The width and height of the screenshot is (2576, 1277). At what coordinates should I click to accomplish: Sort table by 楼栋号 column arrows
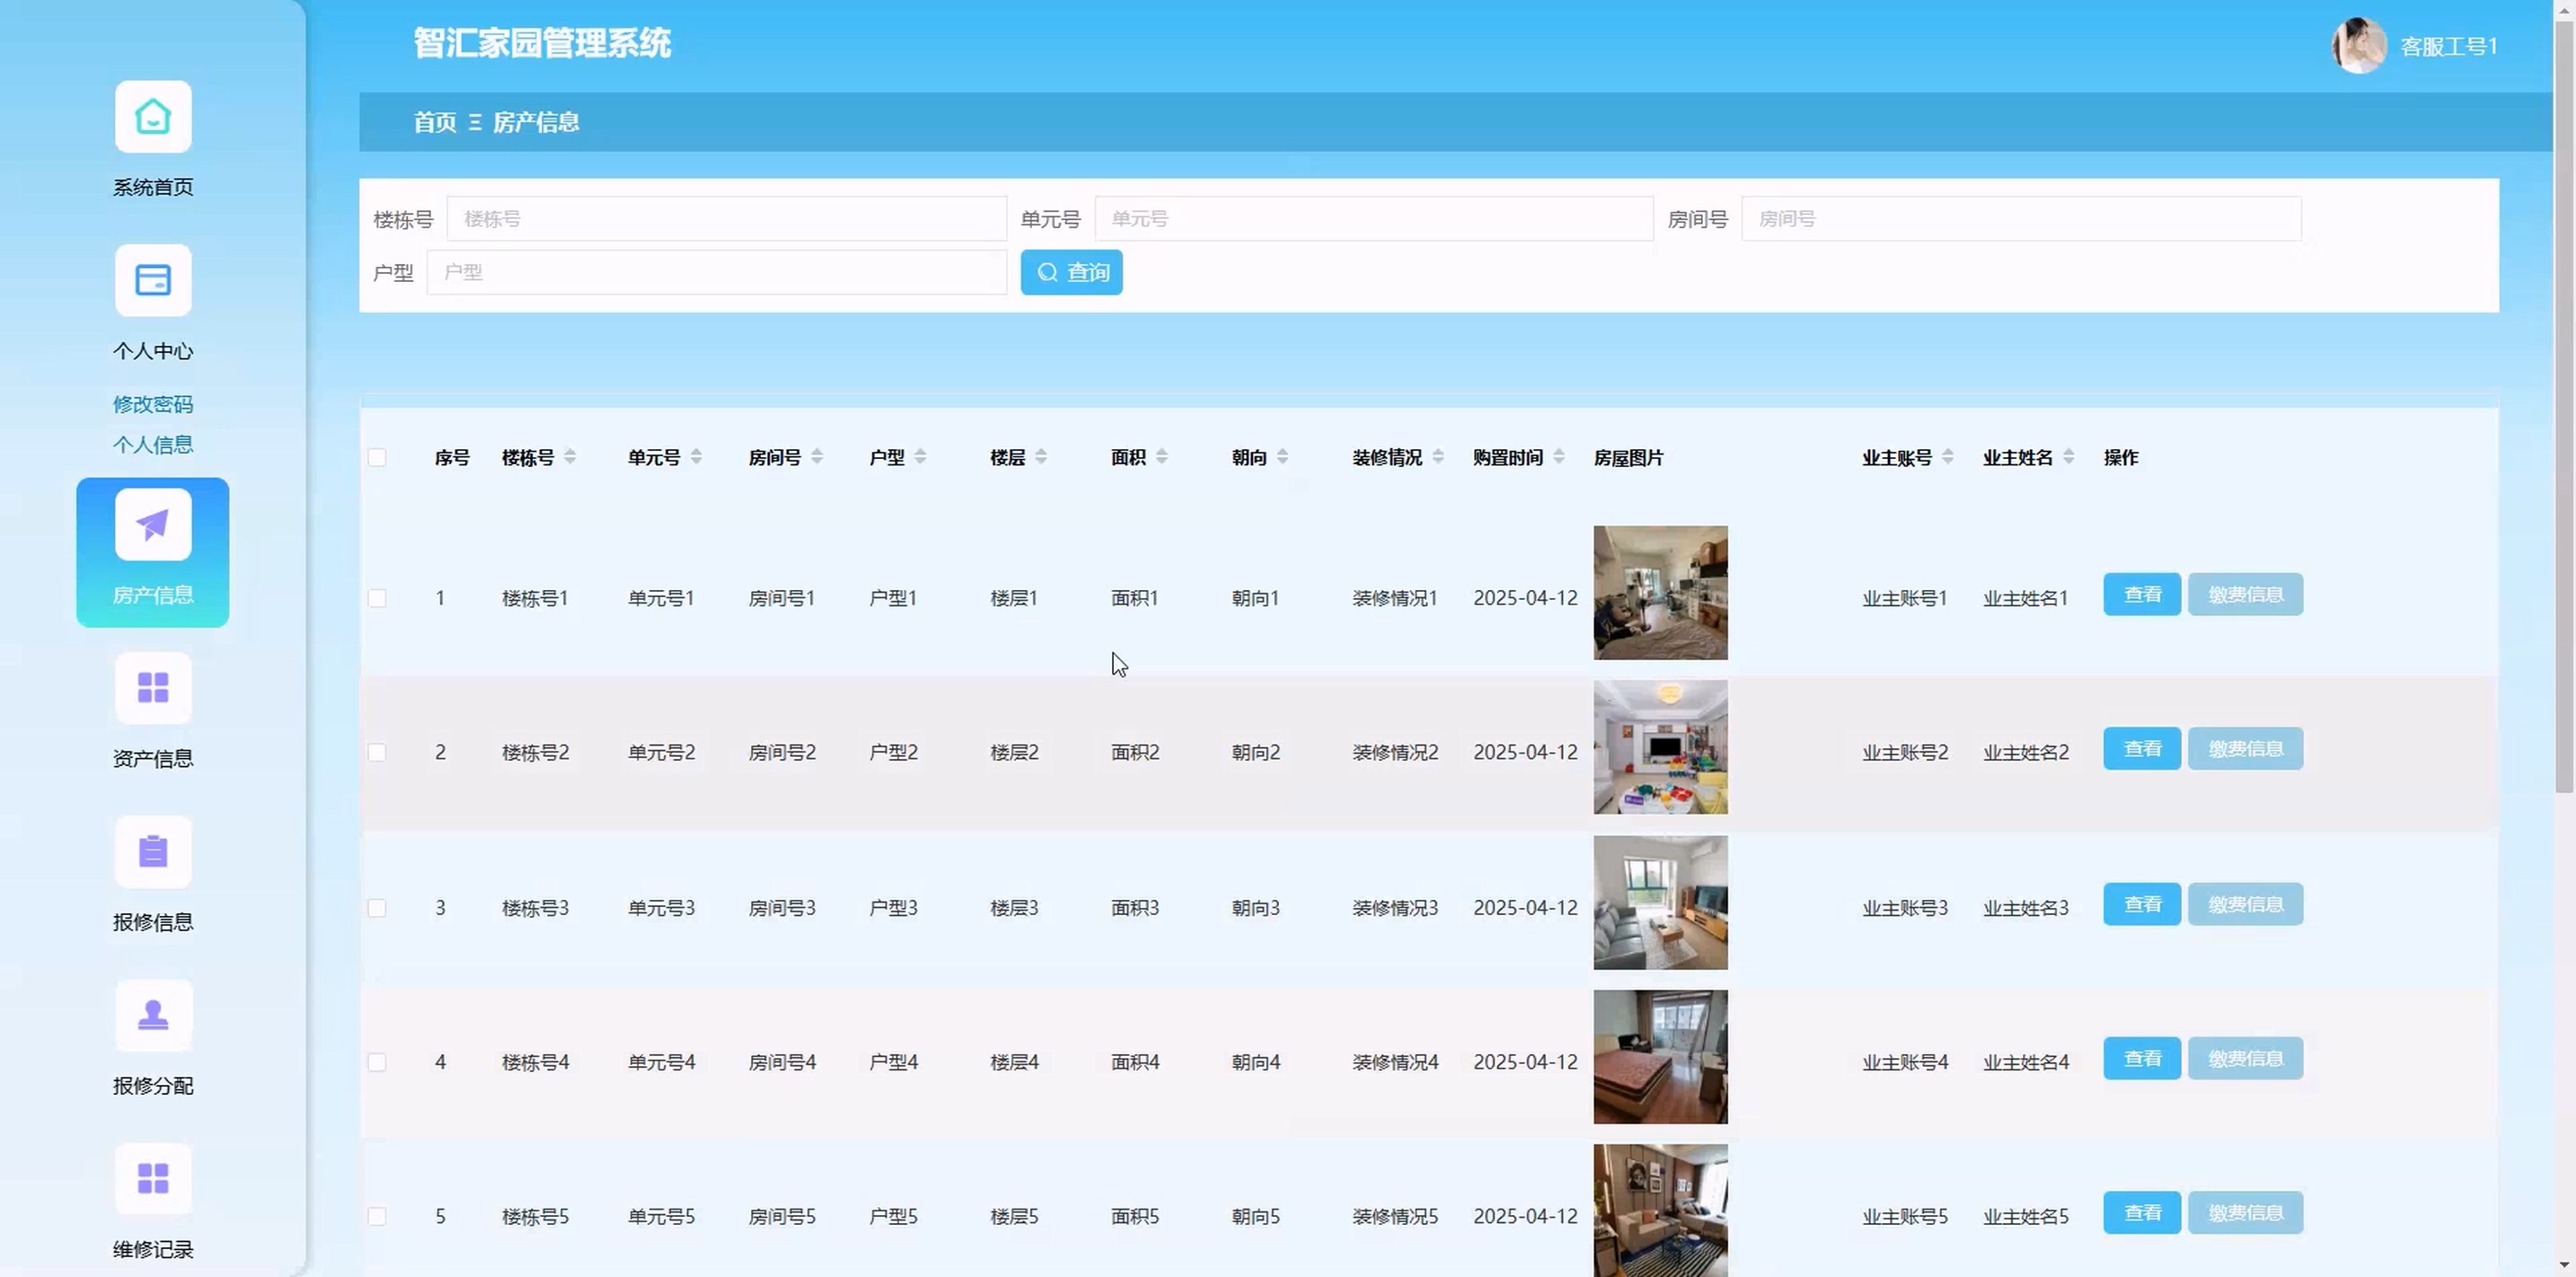(570, 457)
